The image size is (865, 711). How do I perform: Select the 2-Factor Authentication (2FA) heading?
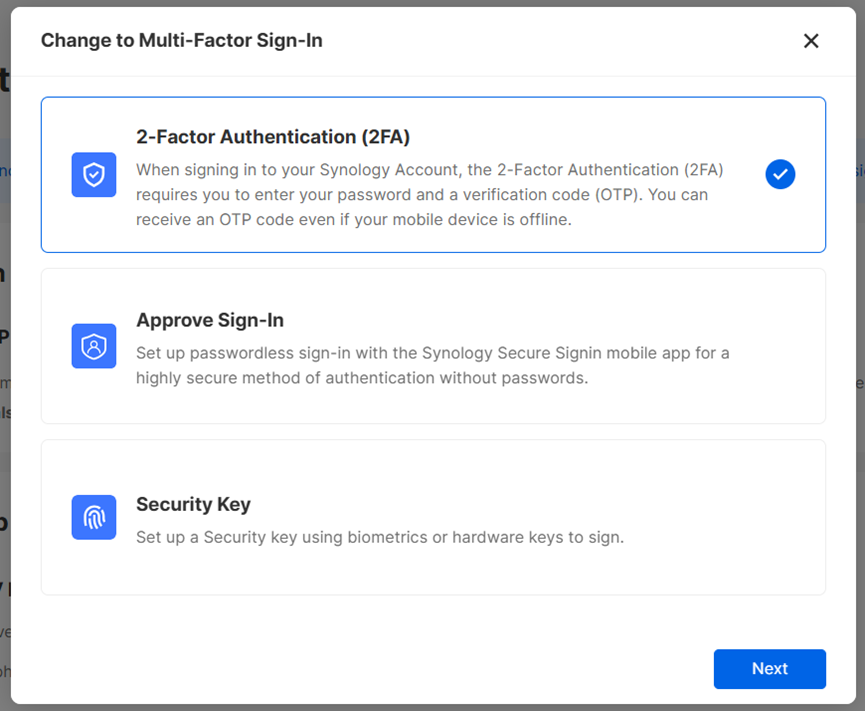click(x=273, y=137)
